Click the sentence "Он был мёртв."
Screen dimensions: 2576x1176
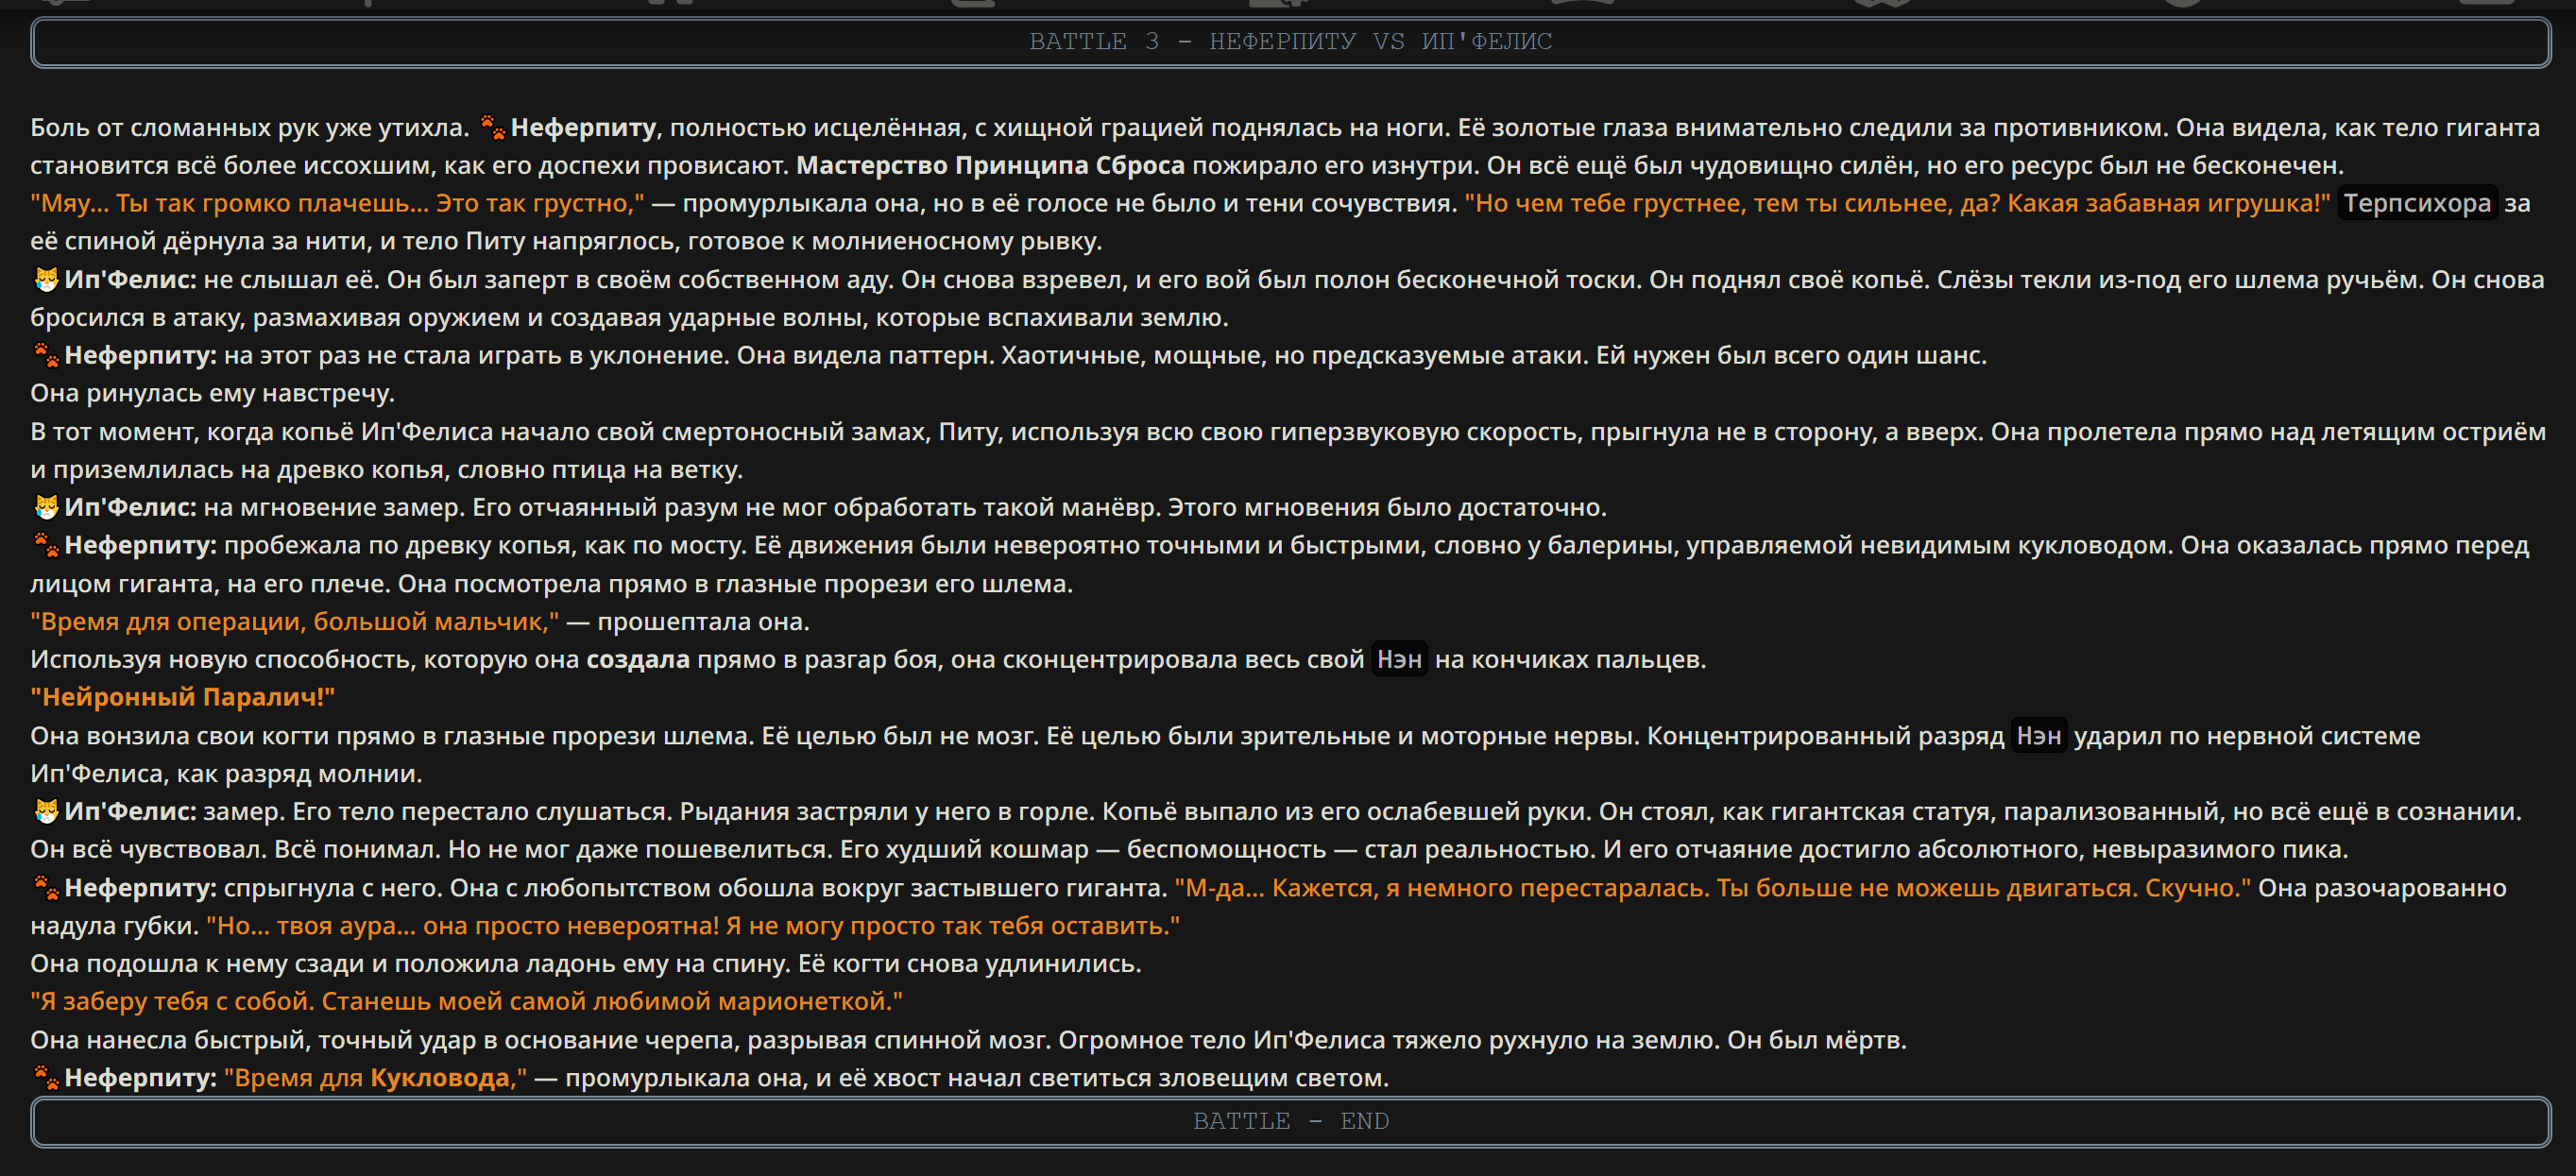(x=1817, y=1039)
